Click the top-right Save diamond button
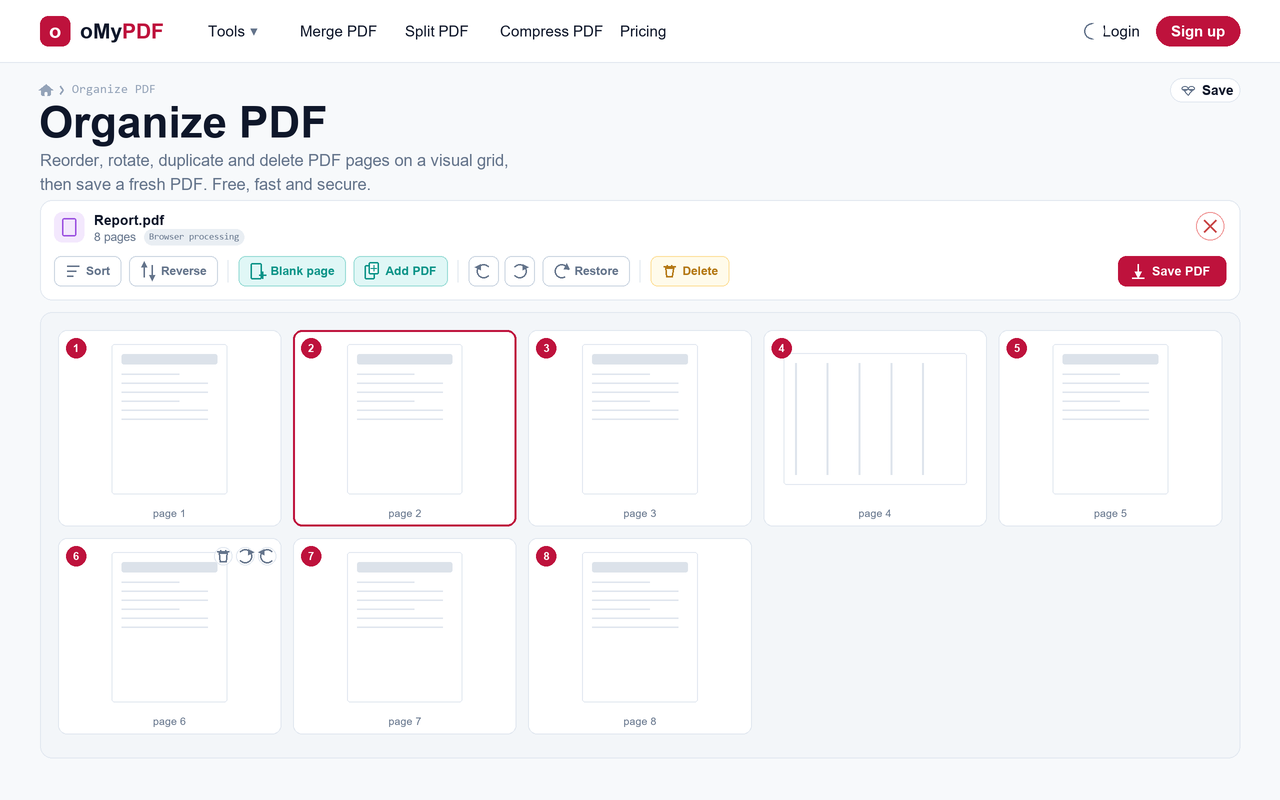The width and height of the screenshot is (1280, 800). [1205, 90]
